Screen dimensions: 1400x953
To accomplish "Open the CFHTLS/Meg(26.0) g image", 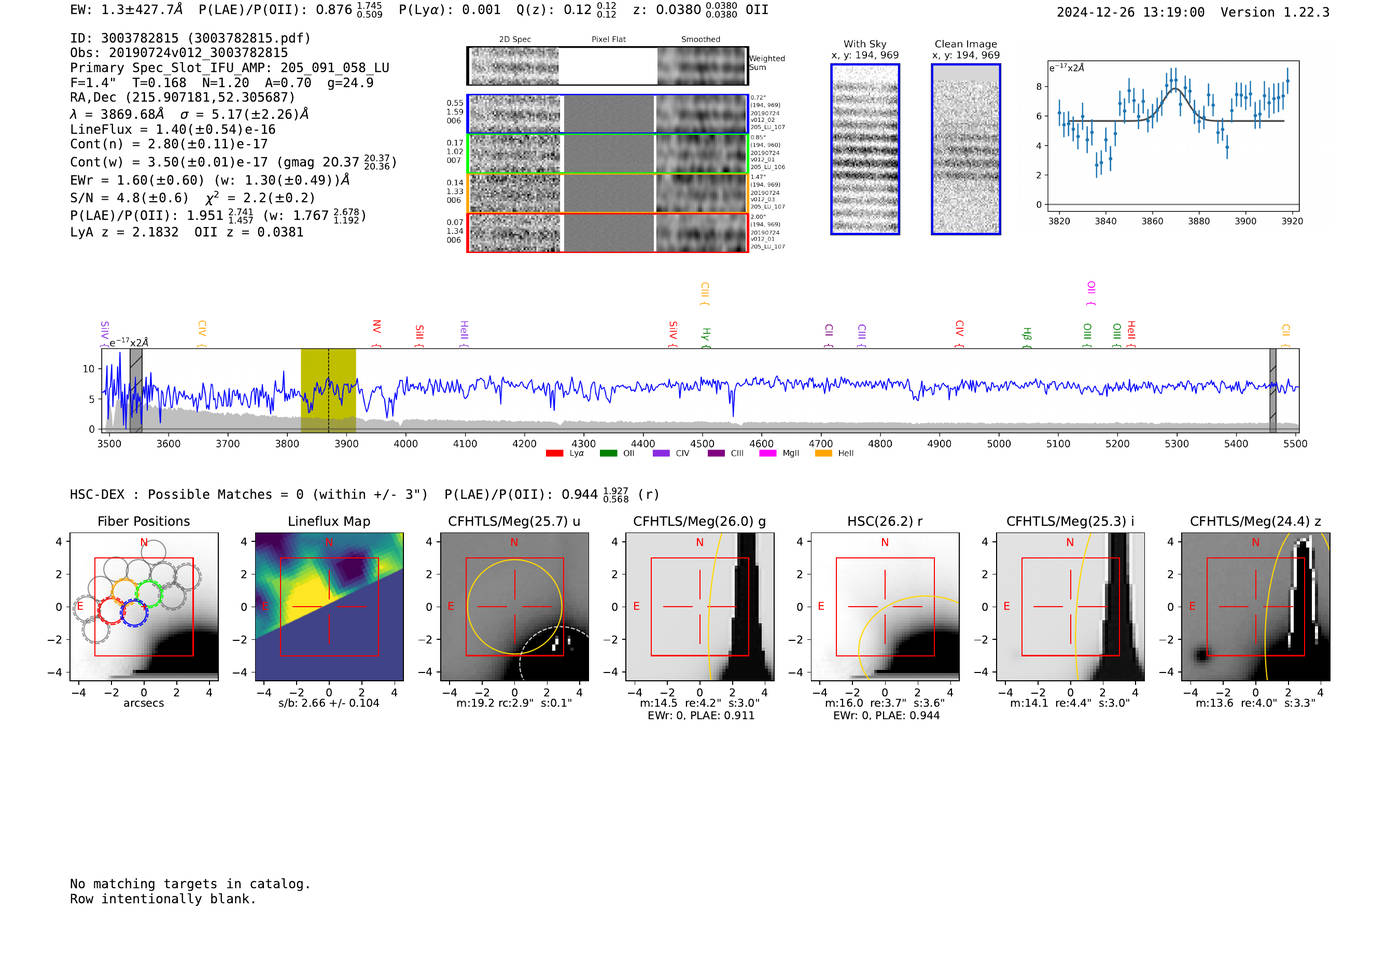I will 700,607.
